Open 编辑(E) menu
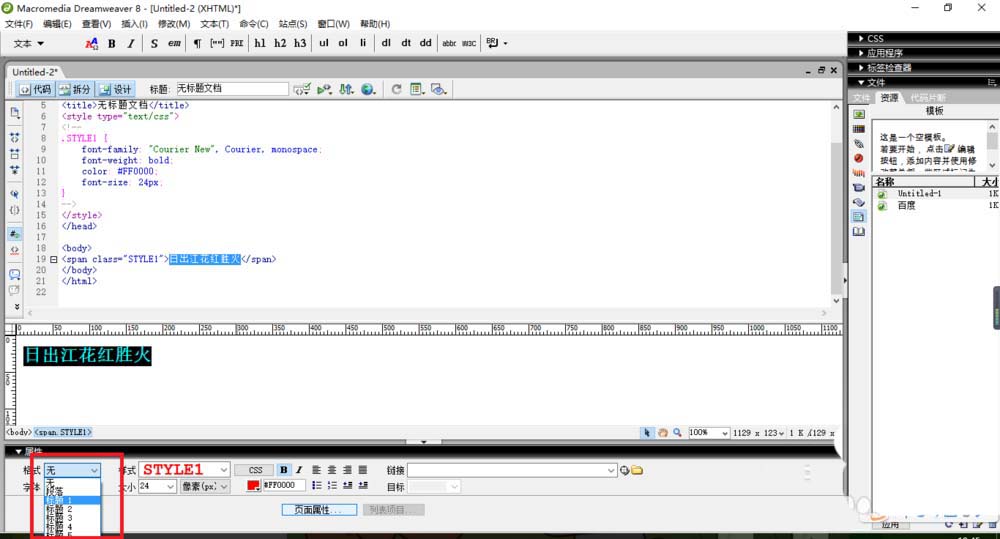The width and height of the screenshot is (1000, 539). (57, 24)
